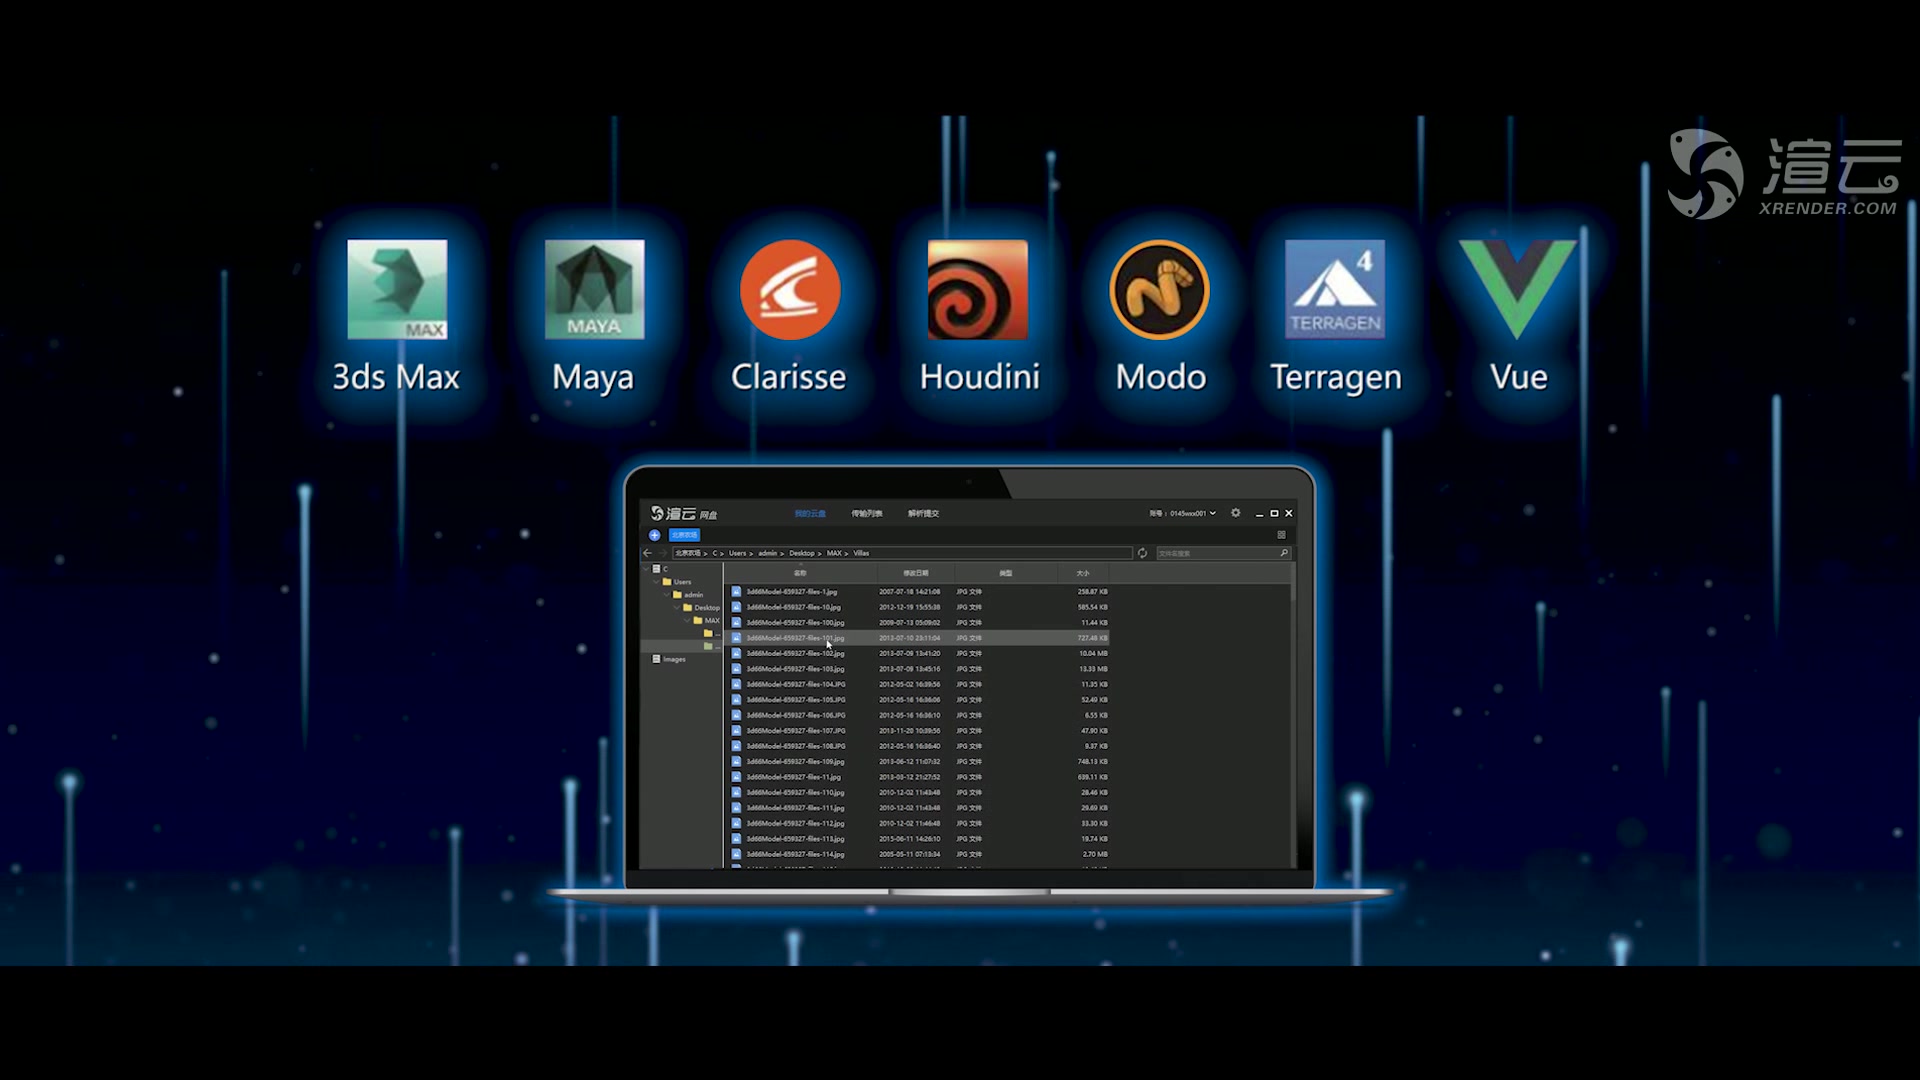Click the Users folder icon in tree
The image size is (1920, 1080).
pyautogui.click(x=667, y=582)
